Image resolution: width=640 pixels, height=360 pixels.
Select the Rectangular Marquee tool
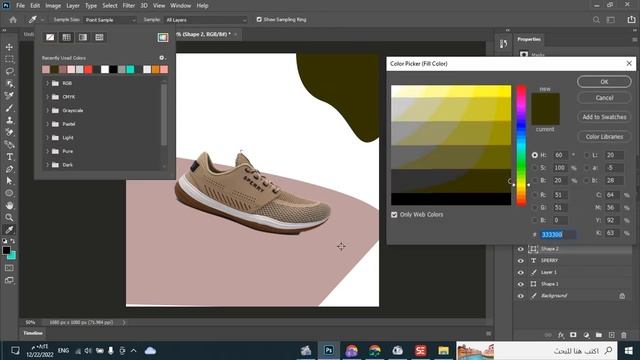click(9, 59)
